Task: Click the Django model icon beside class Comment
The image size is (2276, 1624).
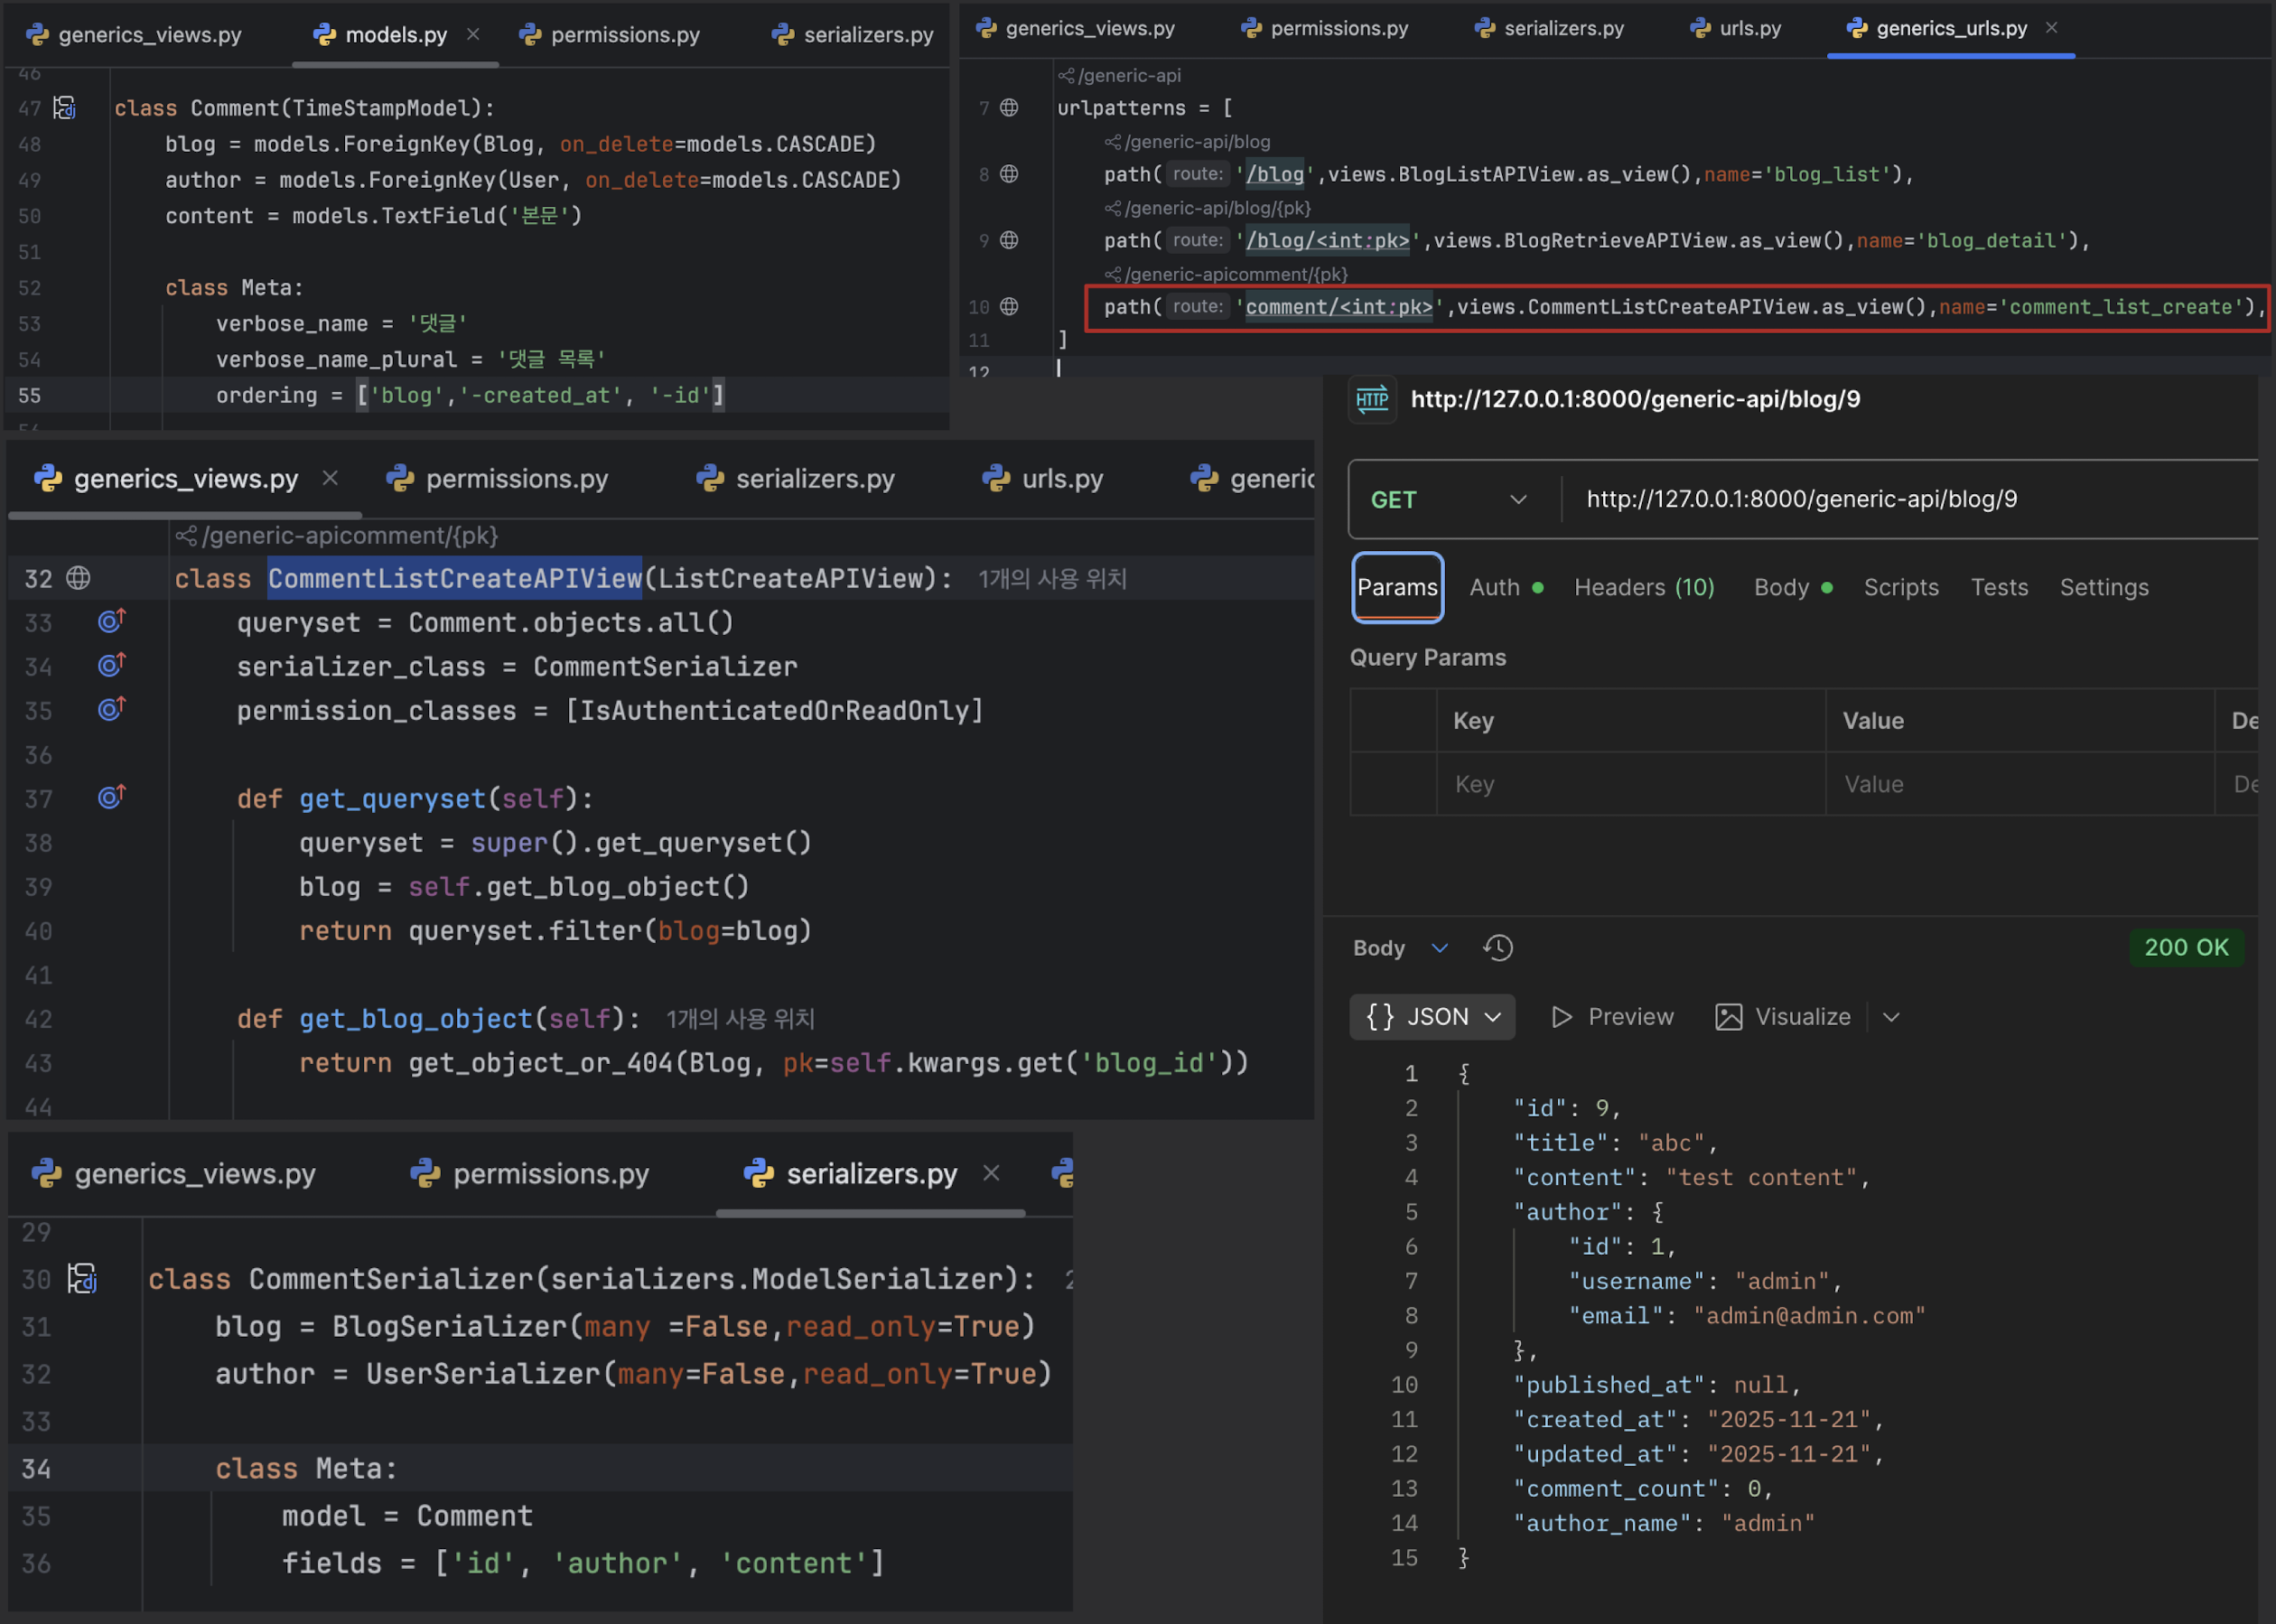Action: (65, 108)
